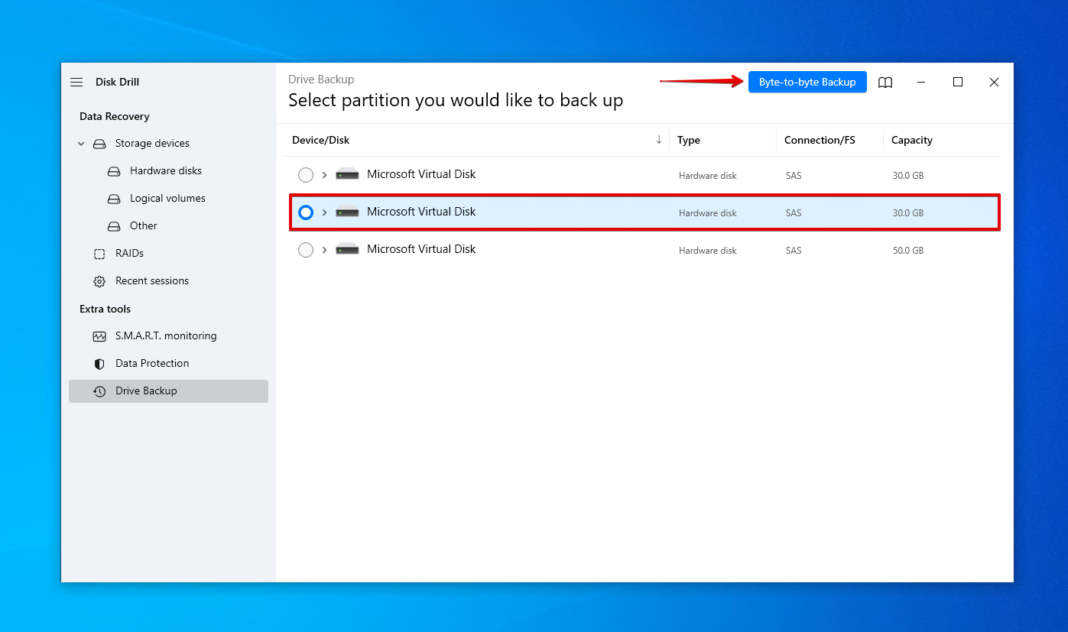The height and width of the screenshot is (632, 1068).
Task: Collapse the Storage devices tree
Action: pos(81,143)
